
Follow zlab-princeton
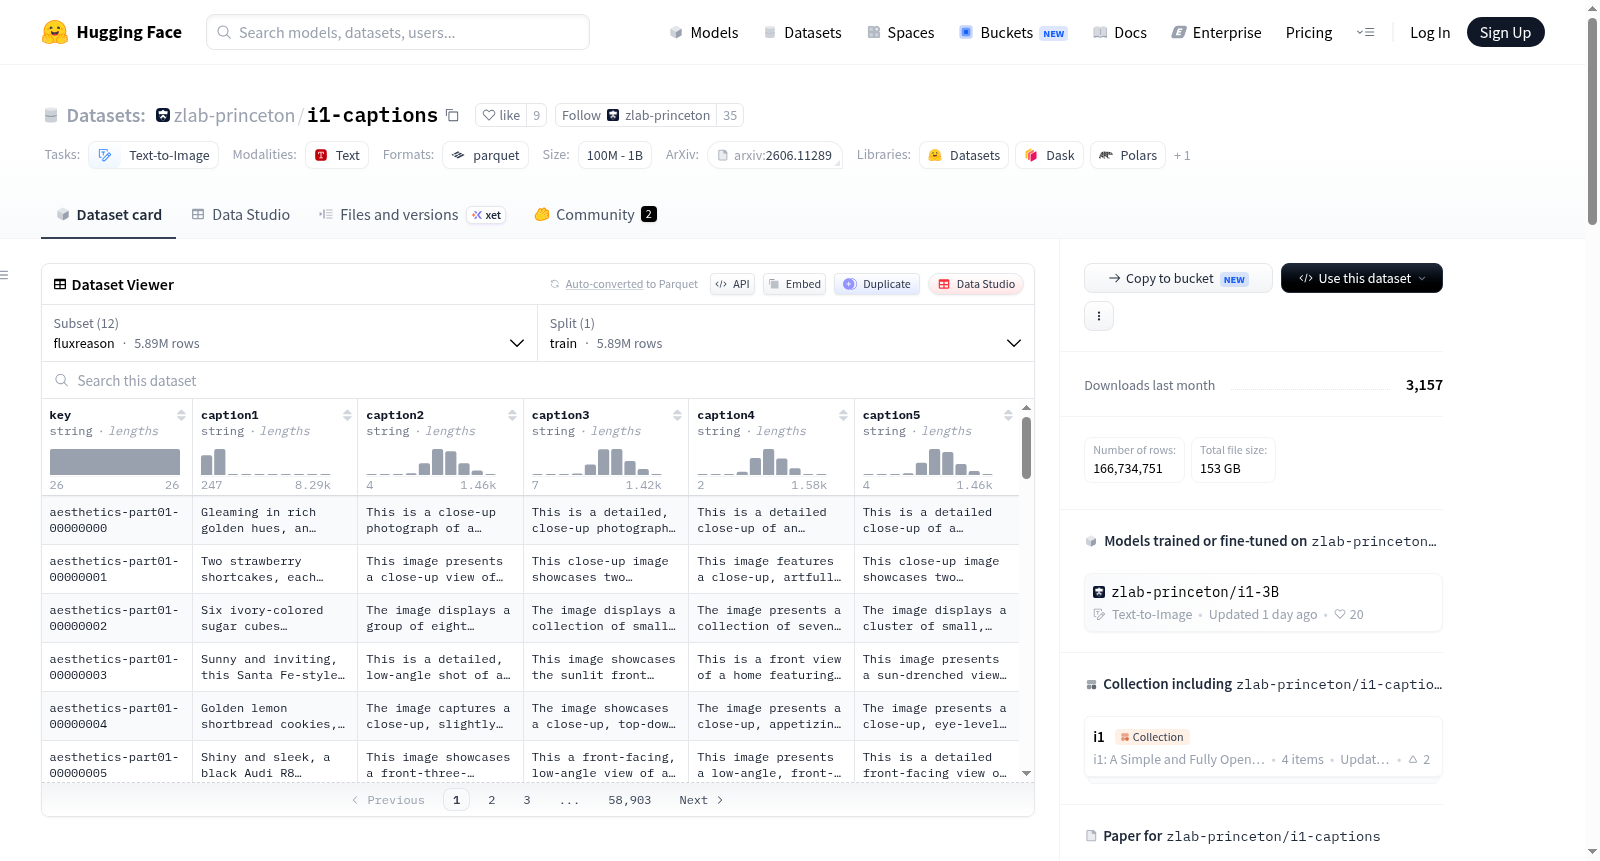click(x=636, y=115)
